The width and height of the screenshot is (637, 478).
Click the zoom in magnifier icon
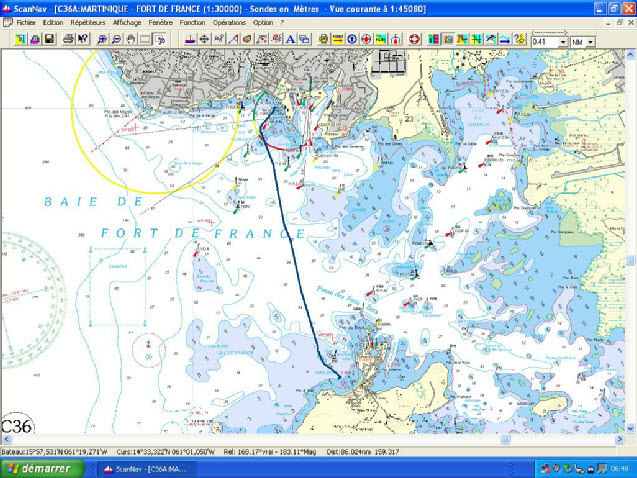pos(102,39)
